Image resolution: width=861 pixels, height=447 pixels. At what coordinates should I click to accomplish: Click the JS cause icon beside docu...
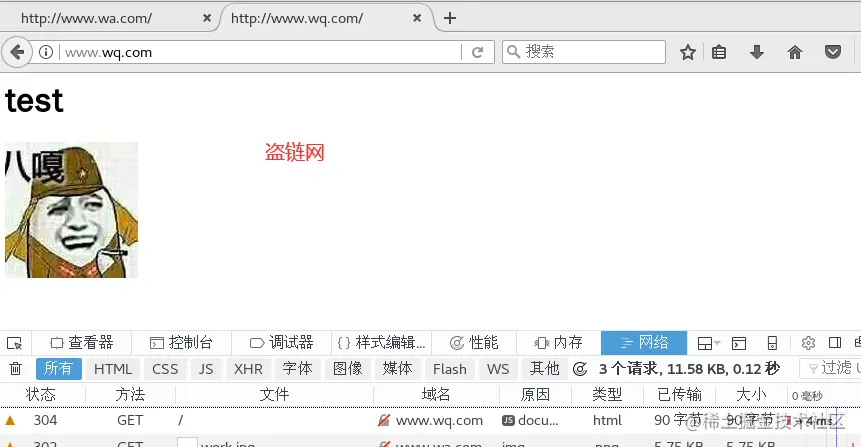(x=508, y=421)
